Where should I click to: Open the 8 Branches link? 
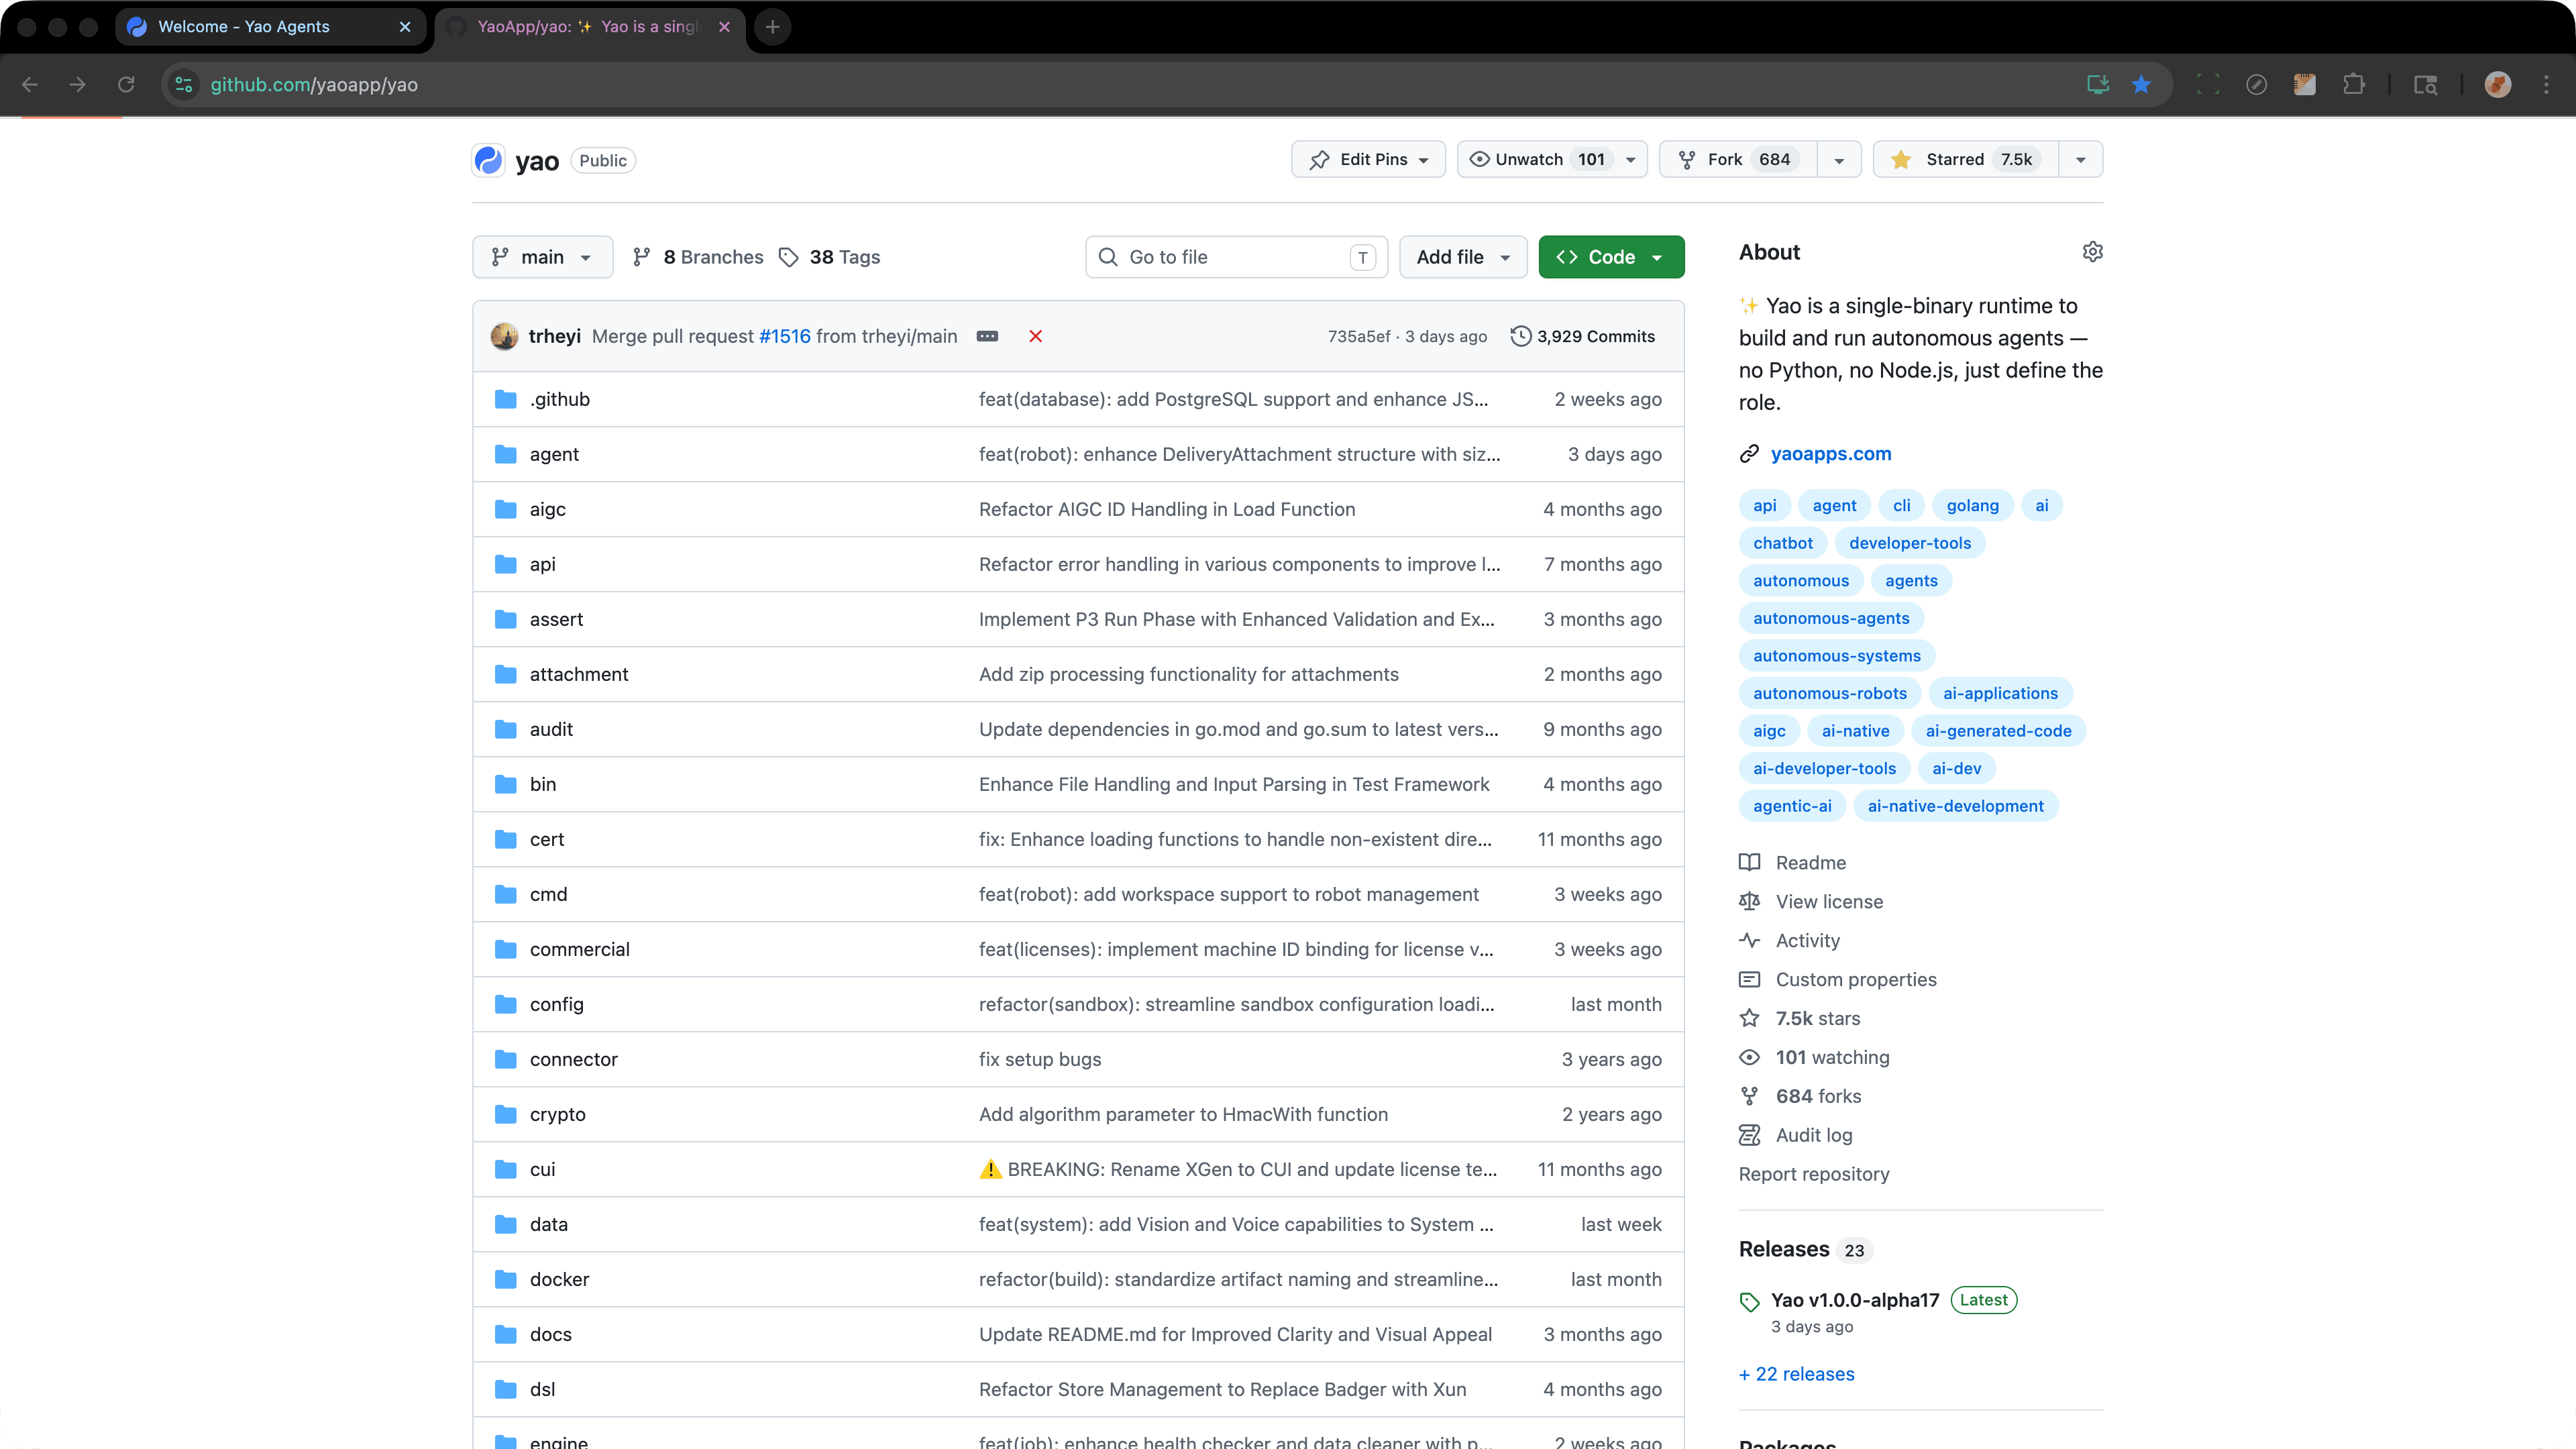tap(698, 257)
